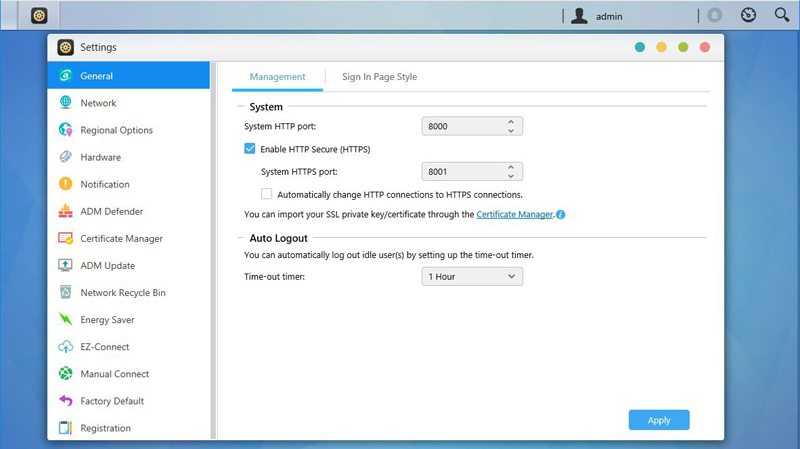This screenshot has height=449, width=800.
Task: Click the Apply button
Action: [x=659, y=420]
